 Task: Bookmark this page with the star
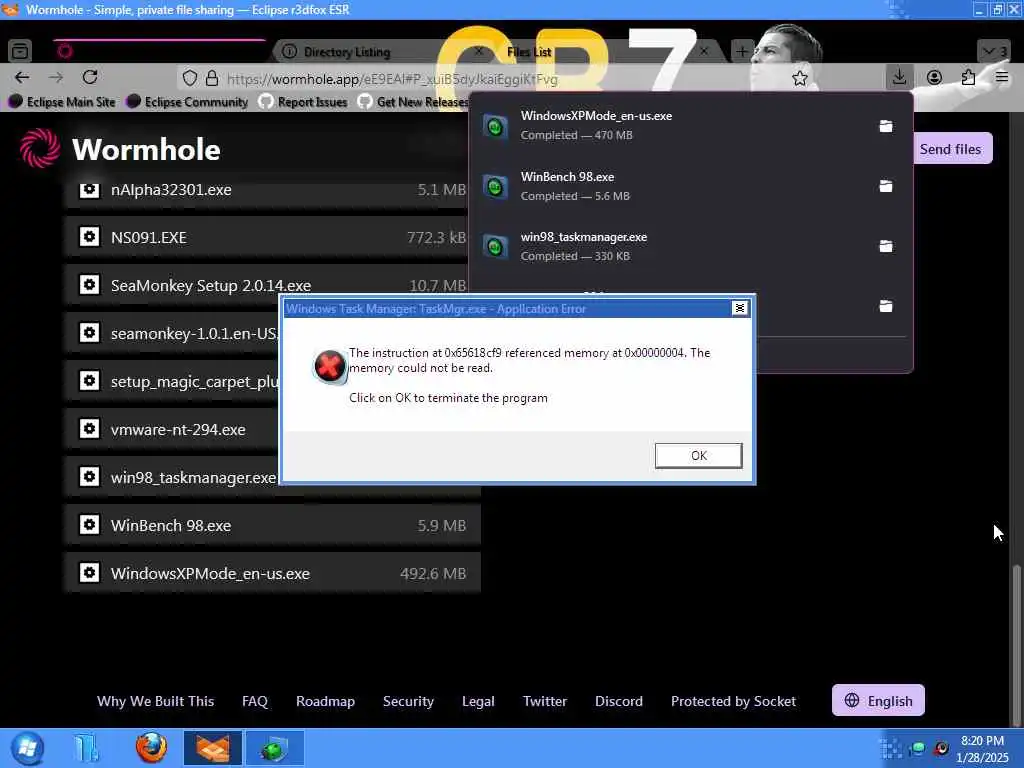coord(799,78)
